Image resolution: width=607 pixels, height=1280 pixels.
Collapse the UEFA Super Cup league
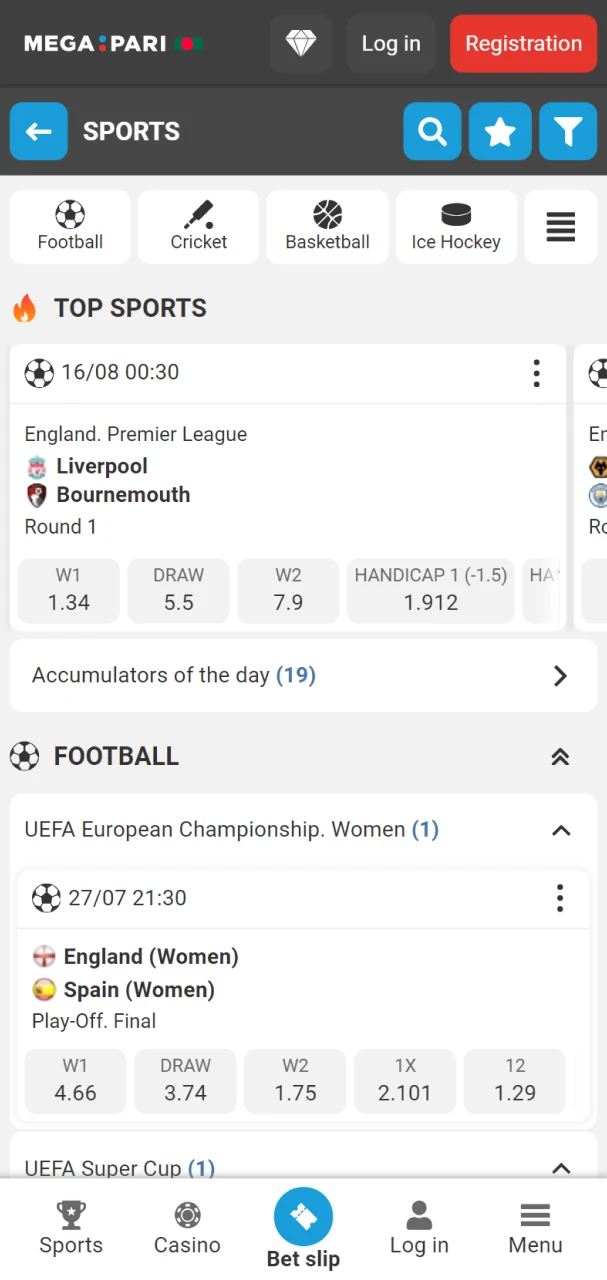click(561, 1168)
